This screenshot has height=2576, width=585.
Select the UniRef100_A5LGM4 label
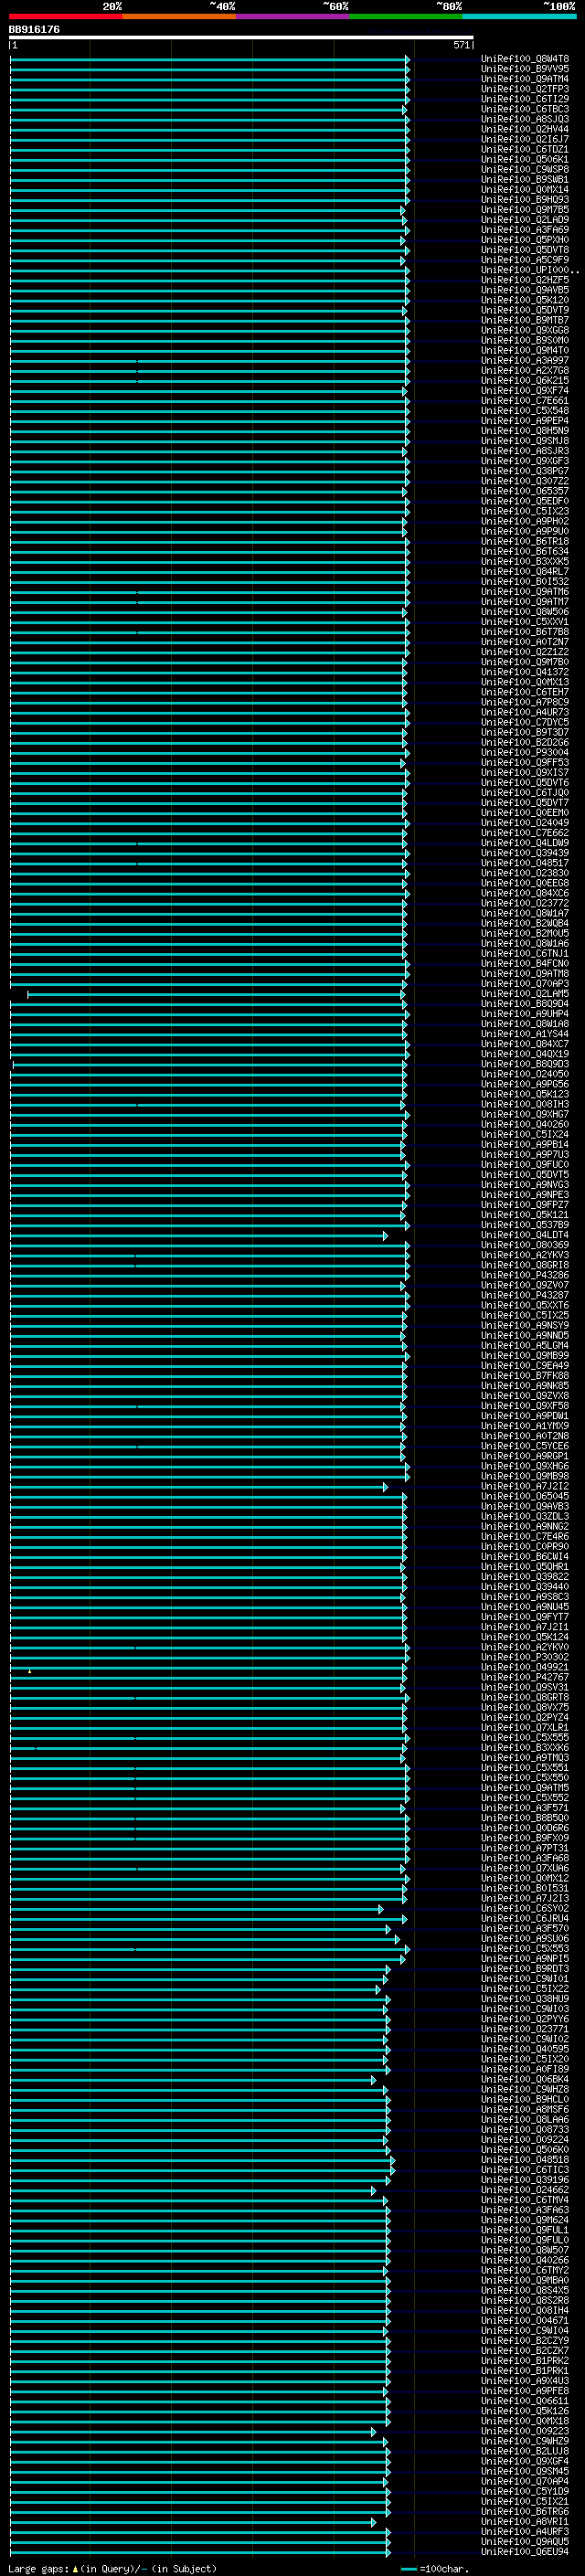[x=525, y=1345]
